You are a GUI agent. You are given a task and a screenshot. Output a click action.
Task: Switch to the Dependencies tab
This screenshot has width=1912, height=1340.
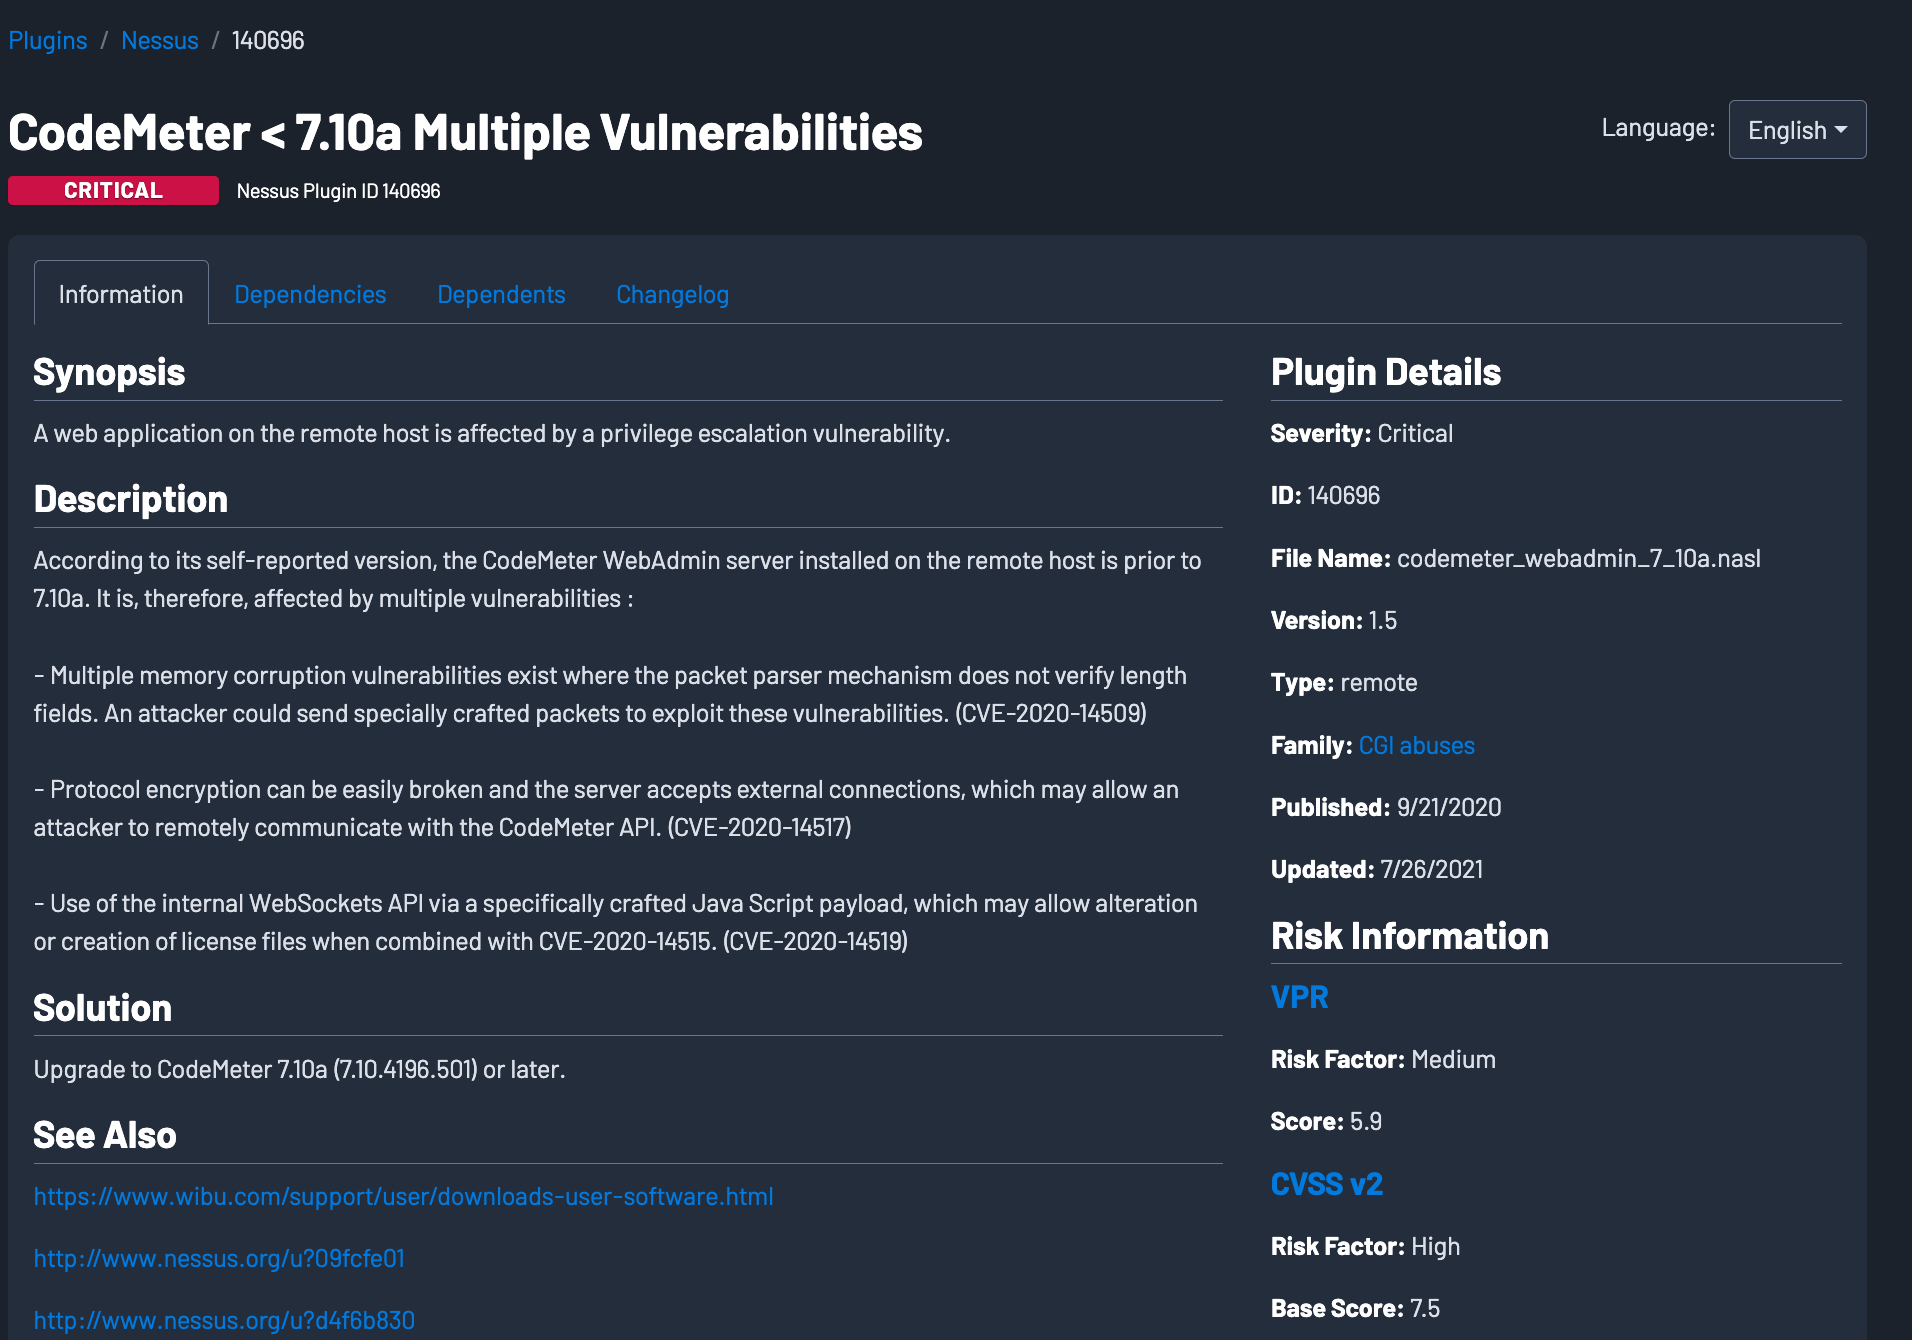tap(310, 294)
